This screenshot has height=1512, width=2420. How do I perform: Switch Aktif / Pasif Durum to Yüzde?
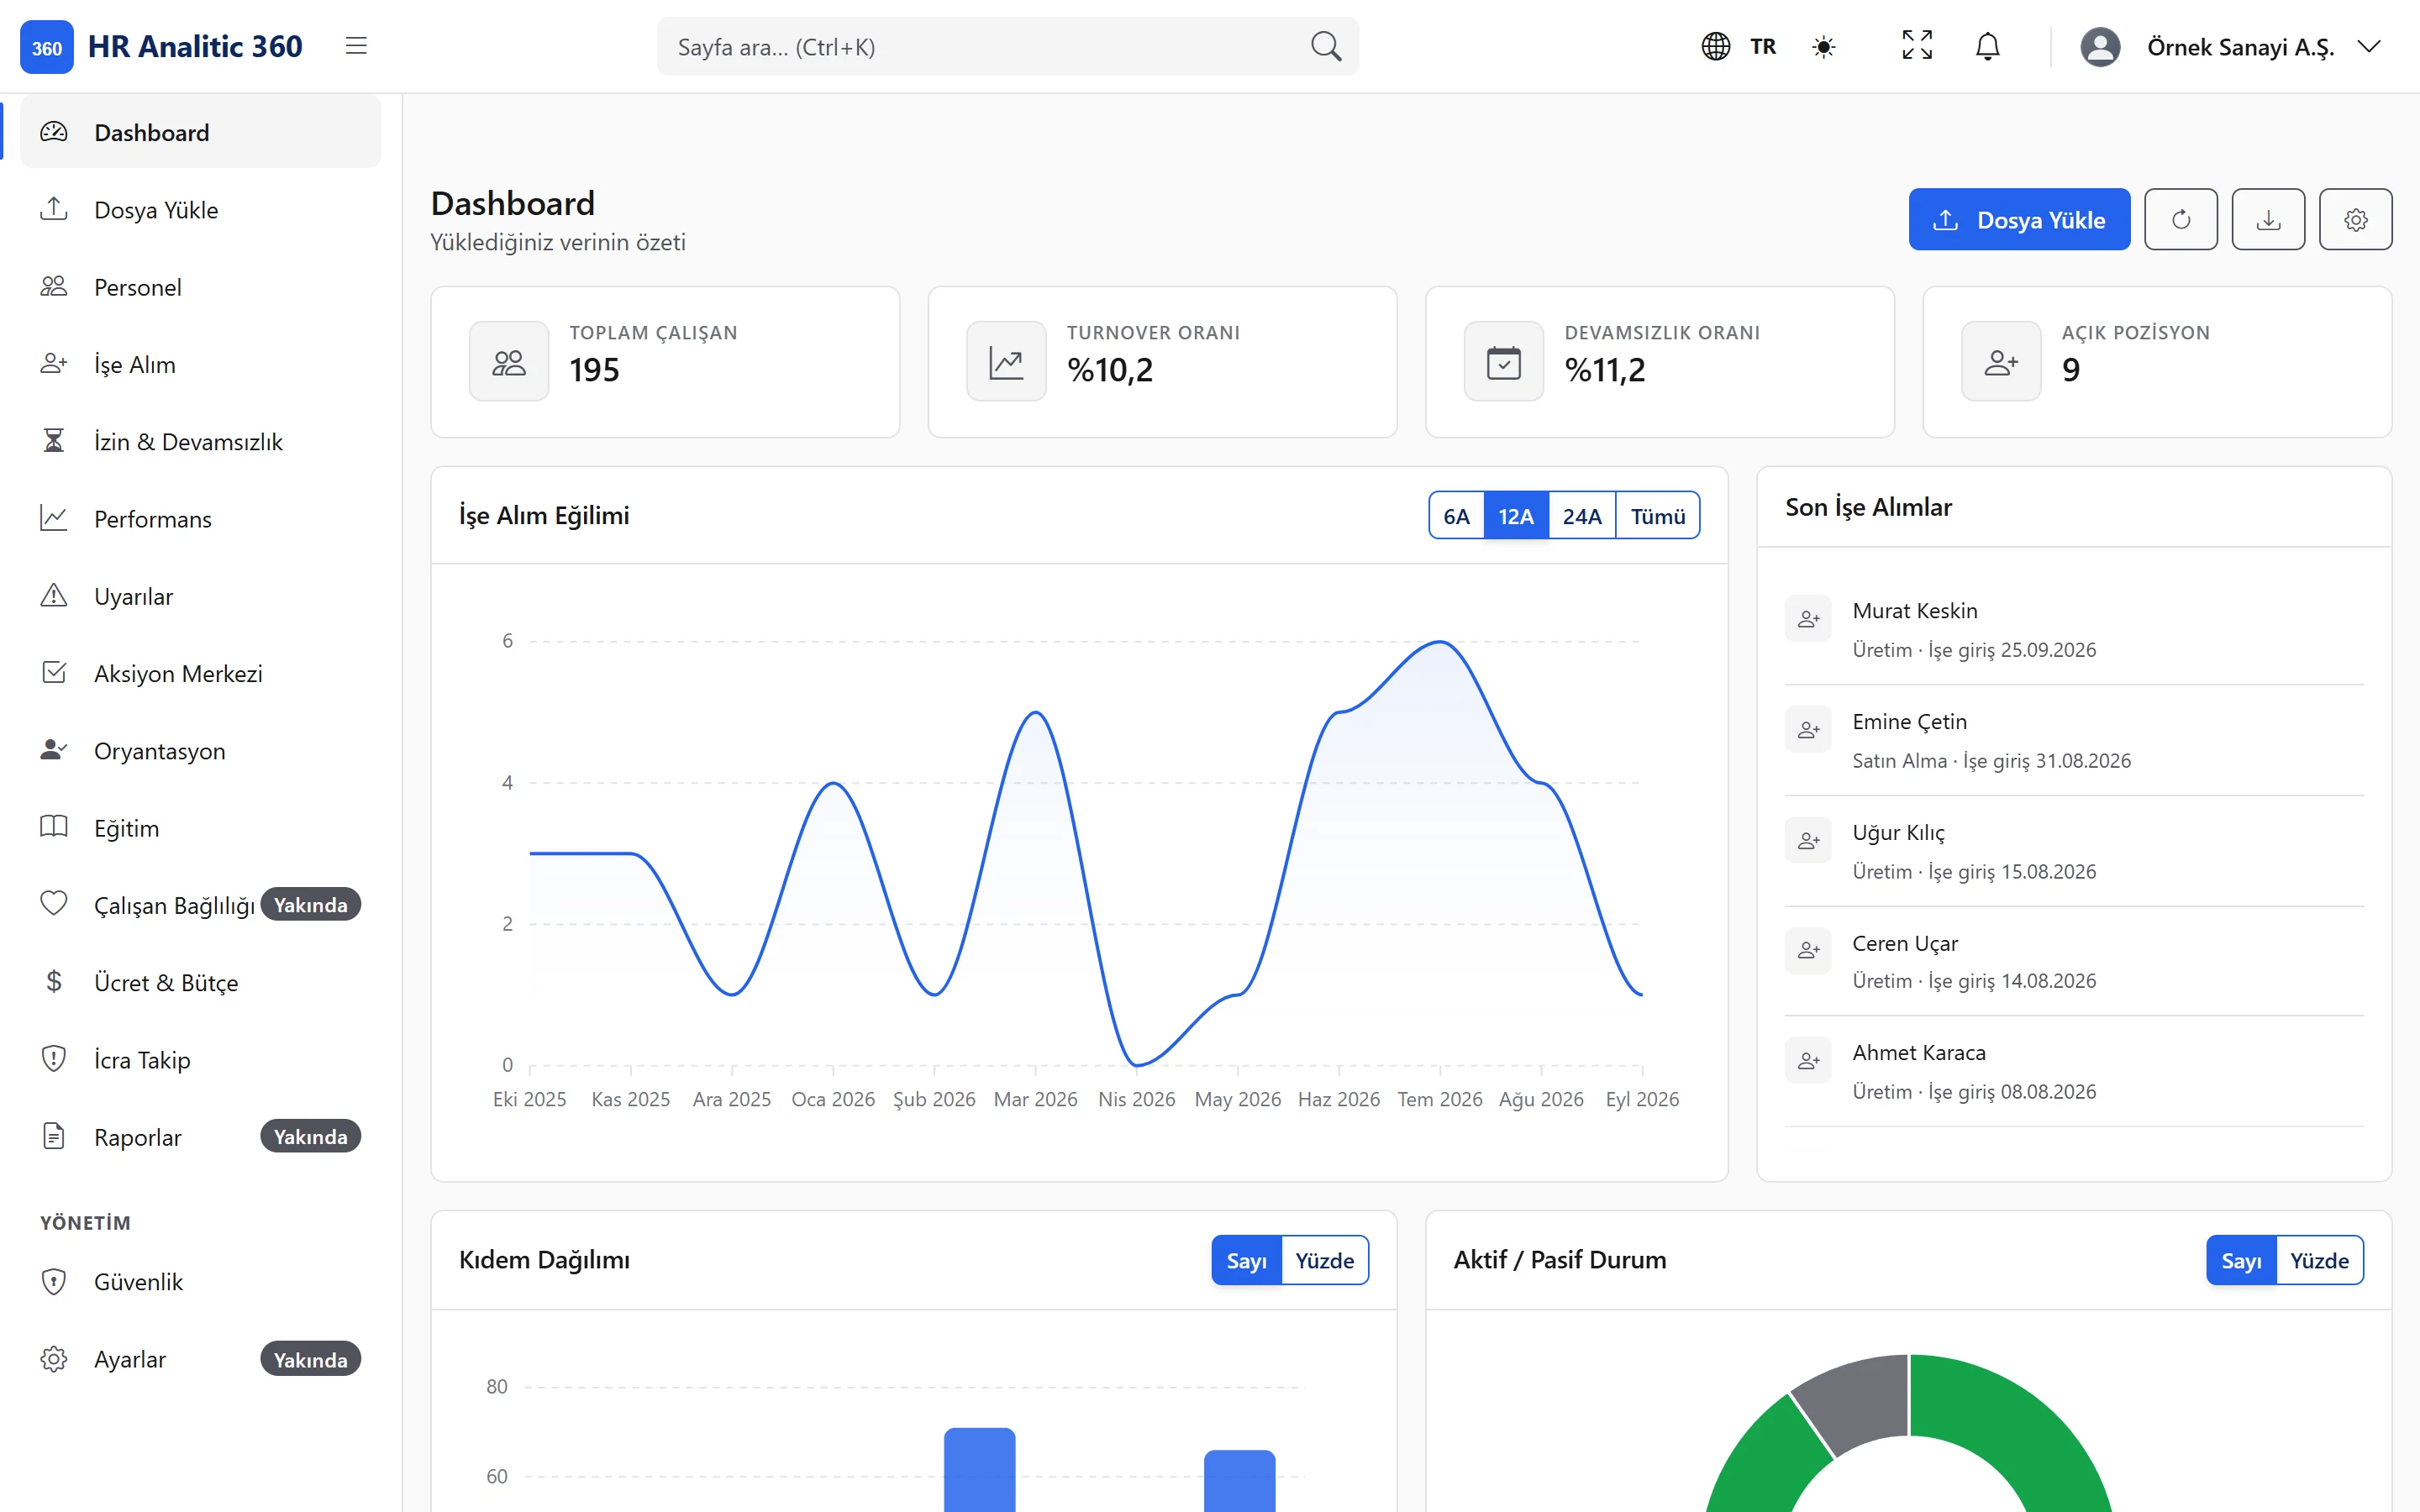point(2319,1260)
